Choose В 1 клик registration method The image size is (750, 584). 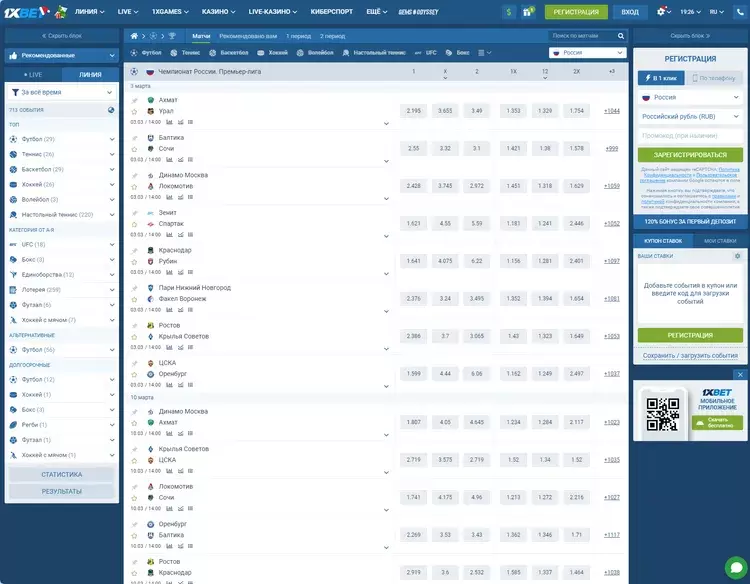[661, 78]
